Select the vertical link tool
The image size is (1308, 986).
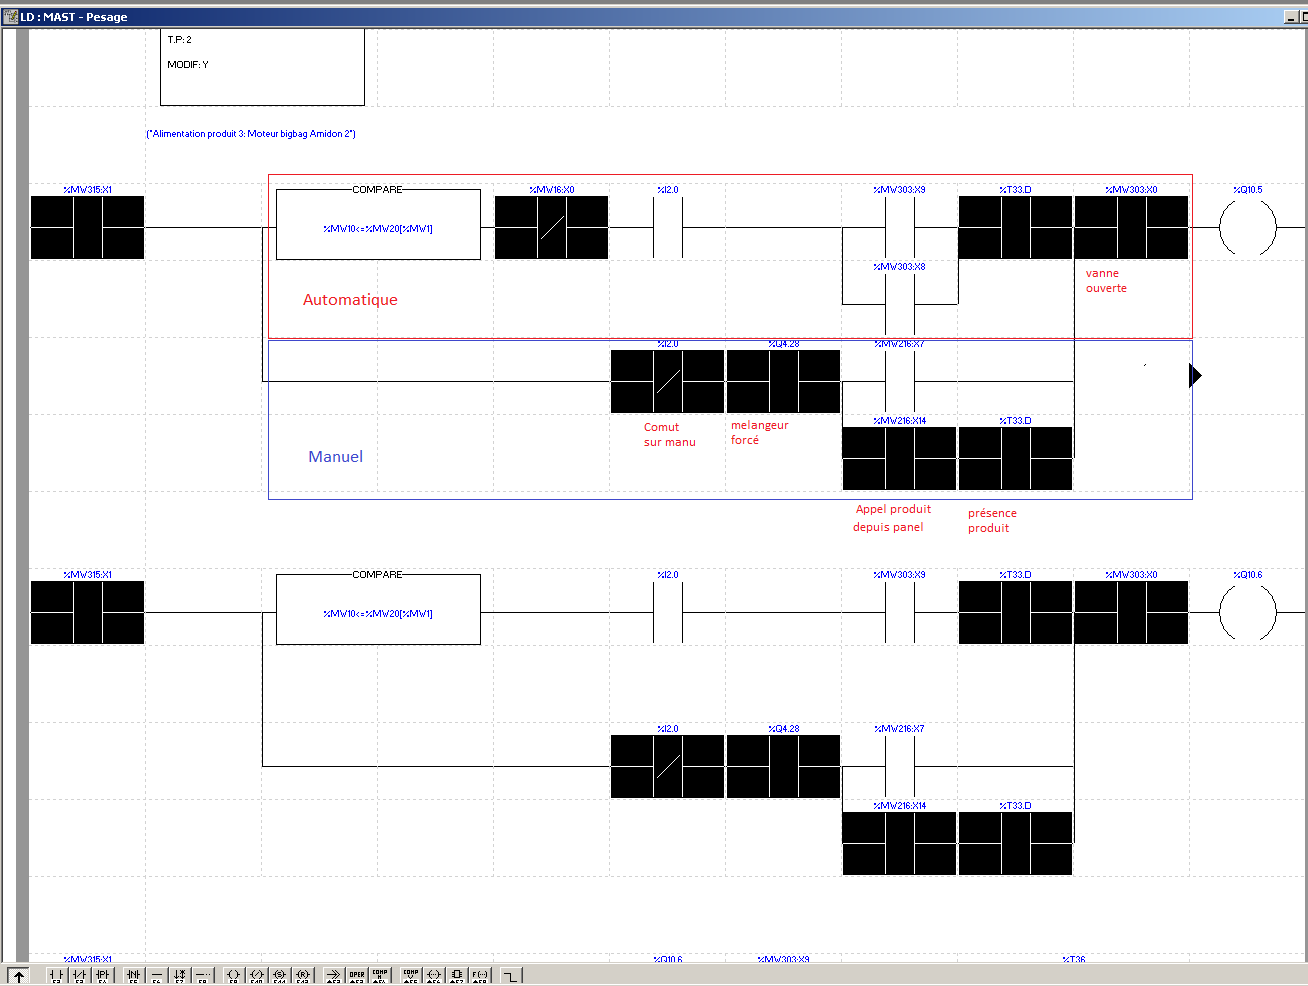pyautogui.click(x=179, y=975)
